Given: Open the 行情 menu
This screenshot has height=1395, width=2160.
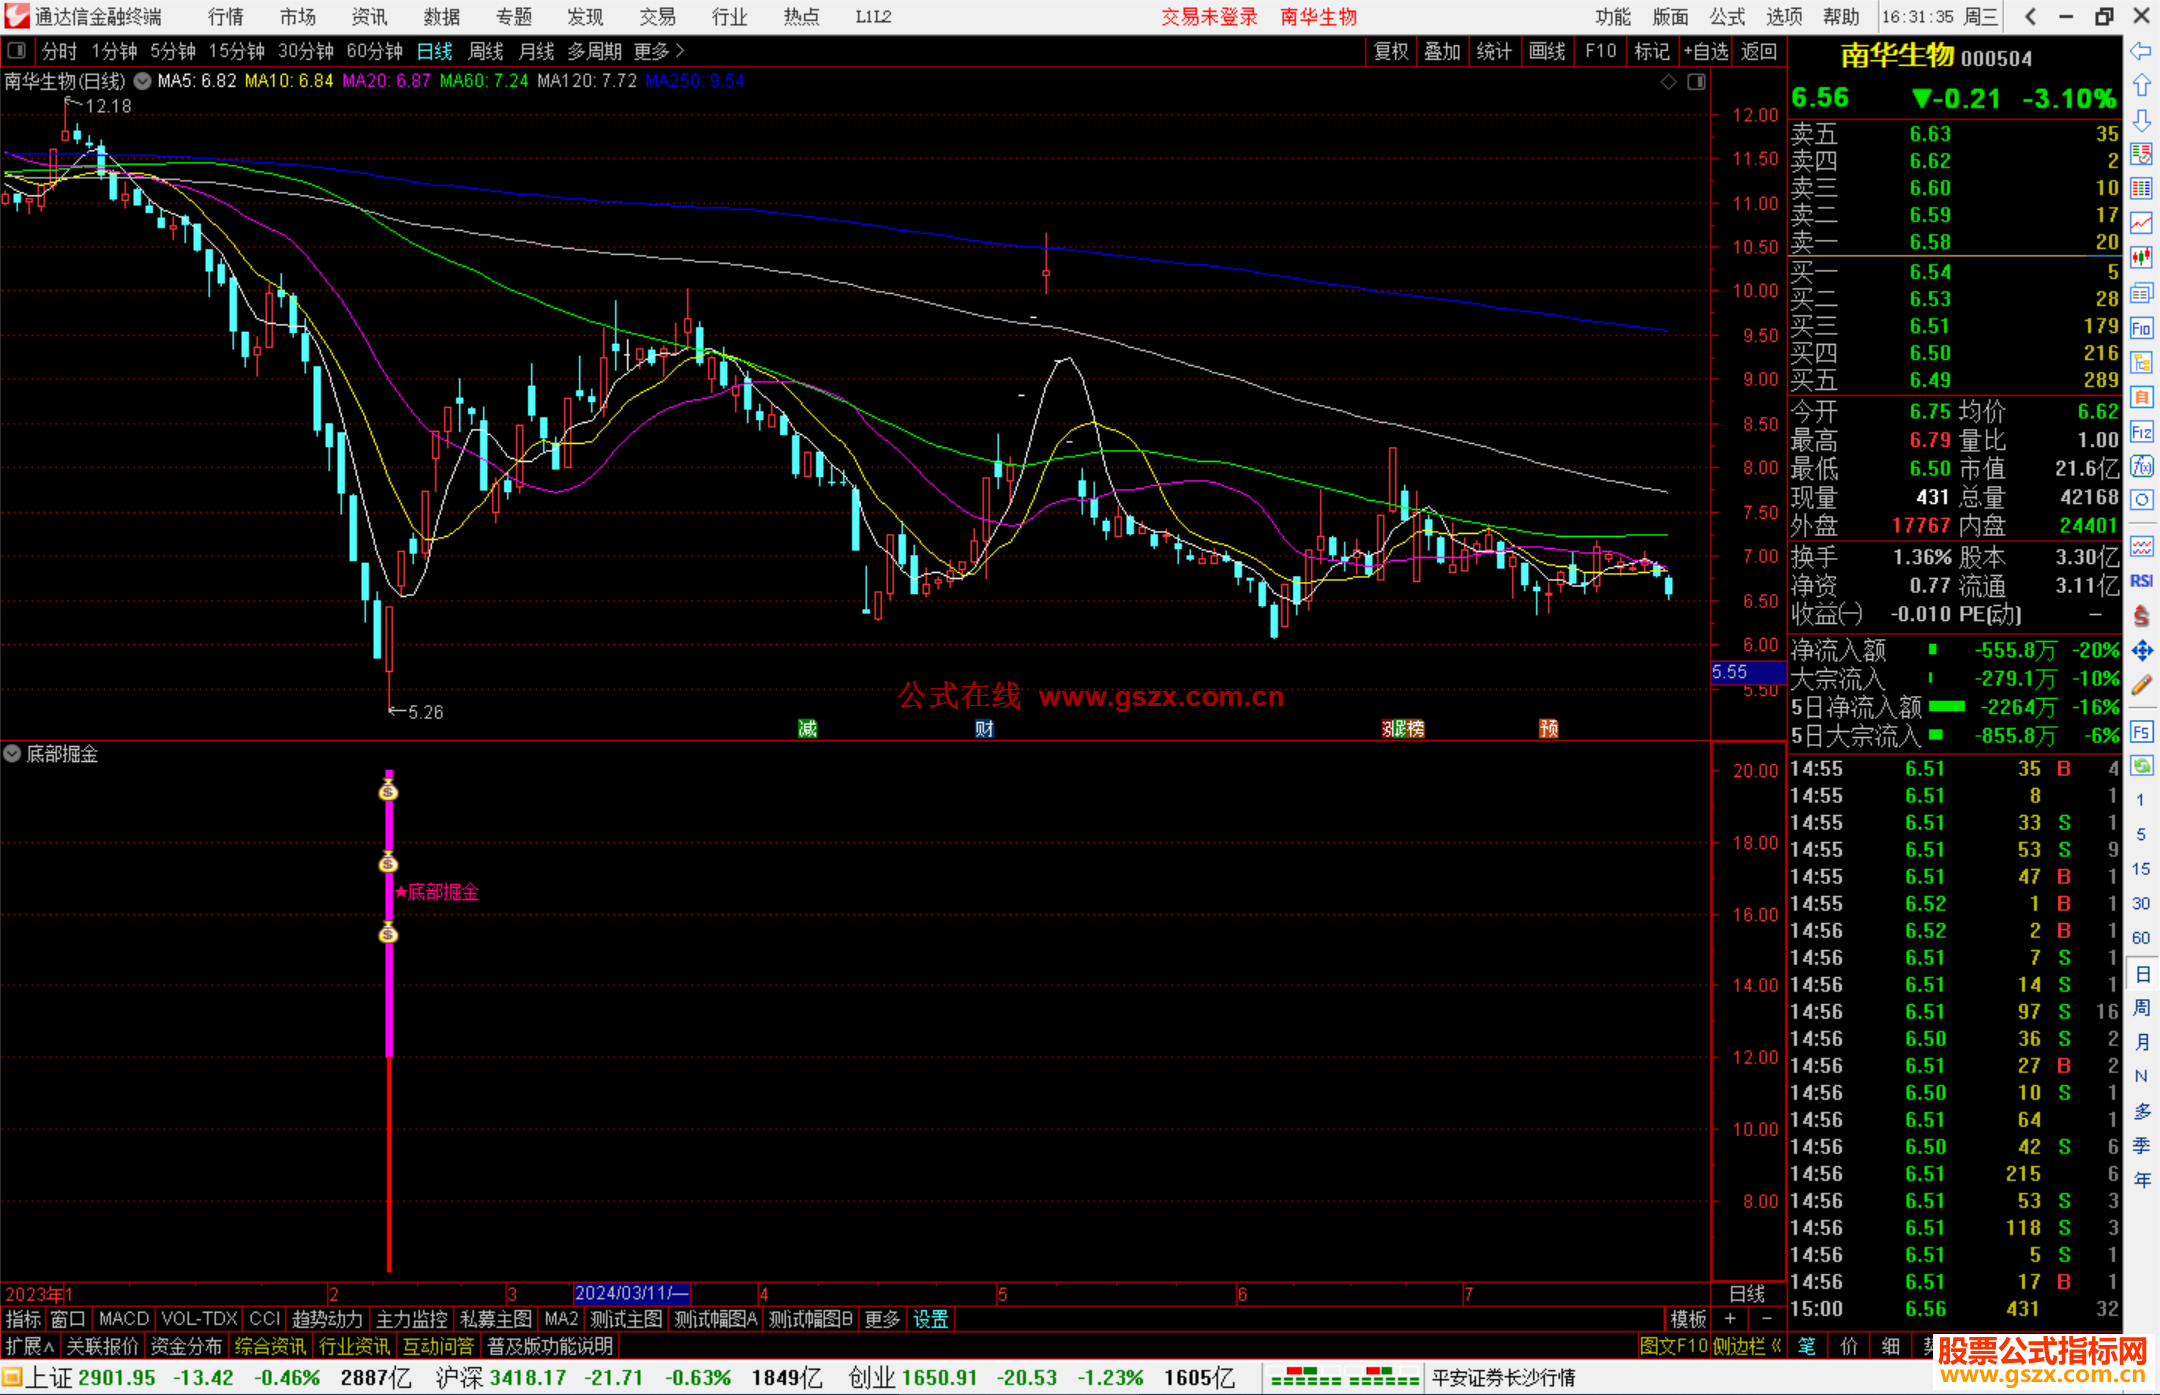Looking at the screenshot, I should pyautogui.click(x=226, y=17).
